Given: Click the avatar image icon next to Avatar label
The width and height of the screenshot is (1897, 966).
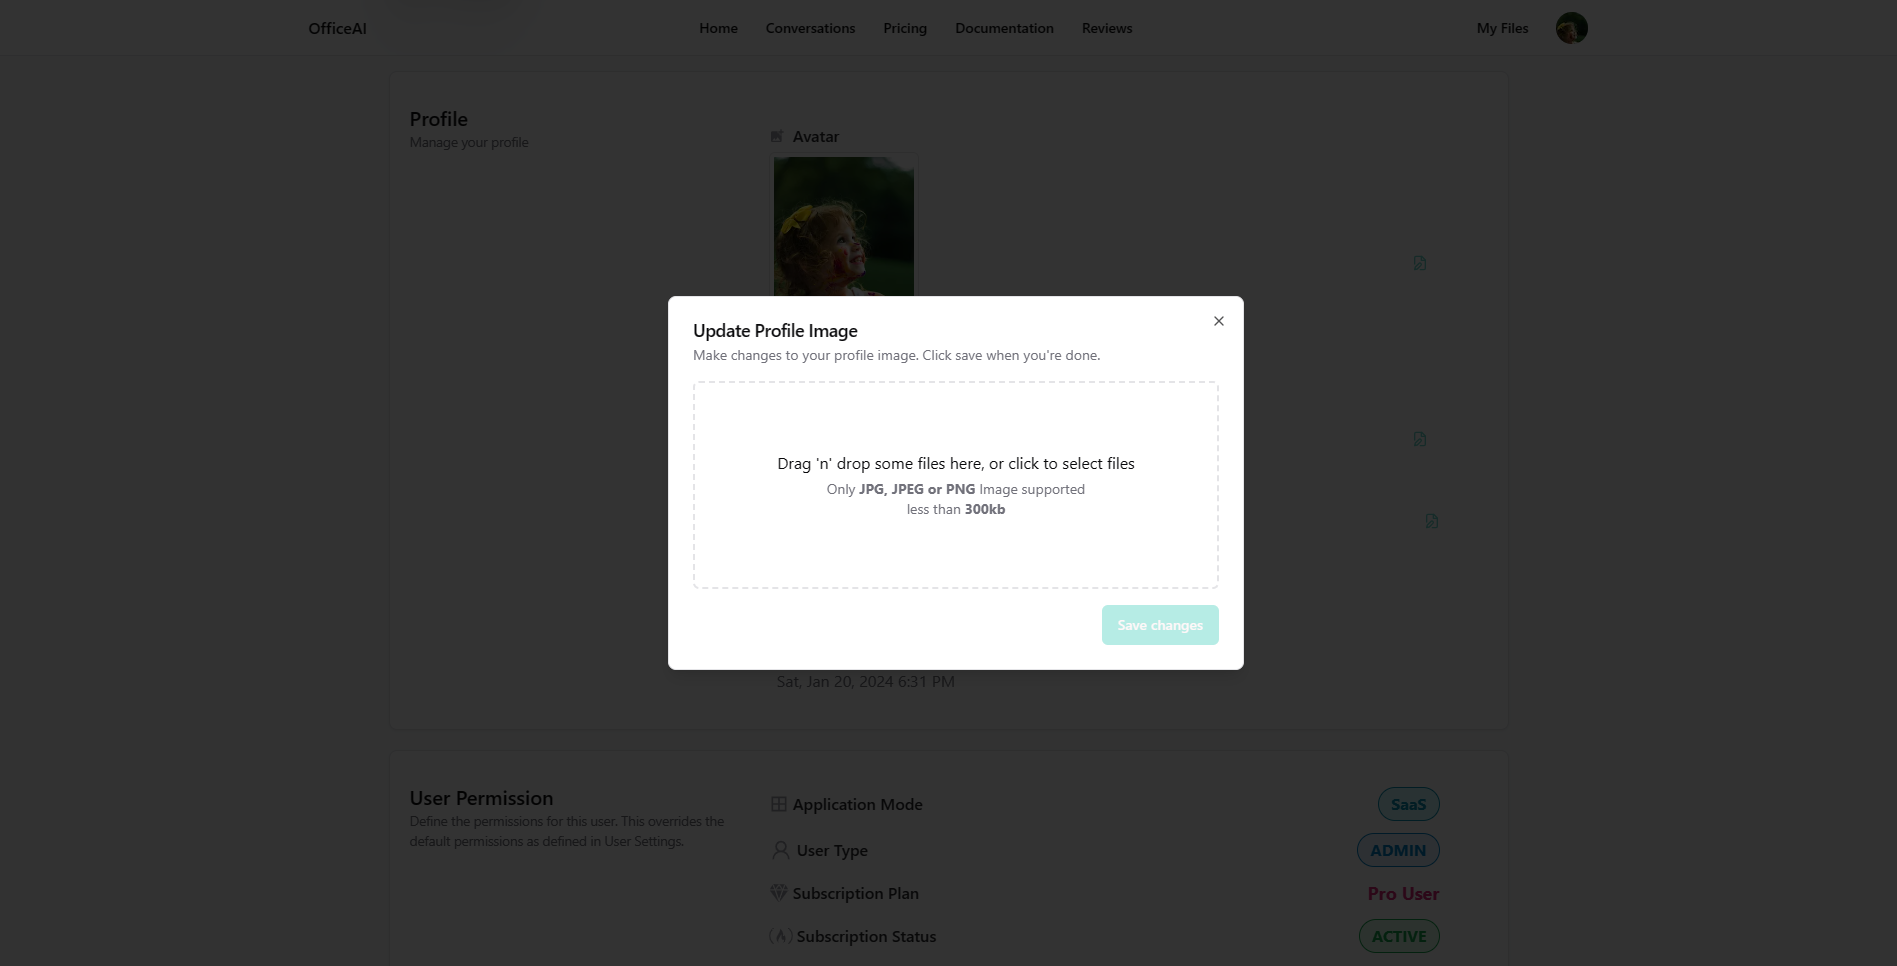Looking at the screenshot, I should pyautogui.click(x=777, y=136).
